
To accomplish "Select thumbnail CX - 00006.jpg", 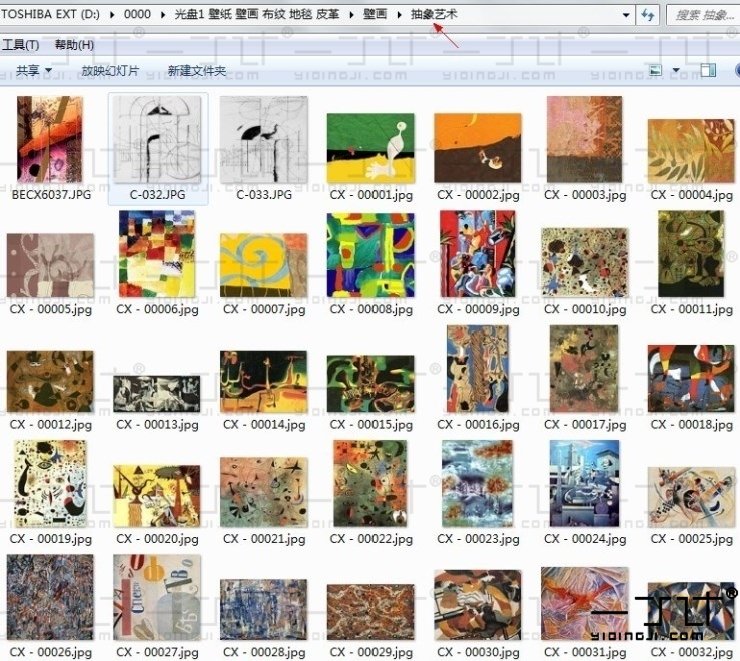I will point(157,254).
